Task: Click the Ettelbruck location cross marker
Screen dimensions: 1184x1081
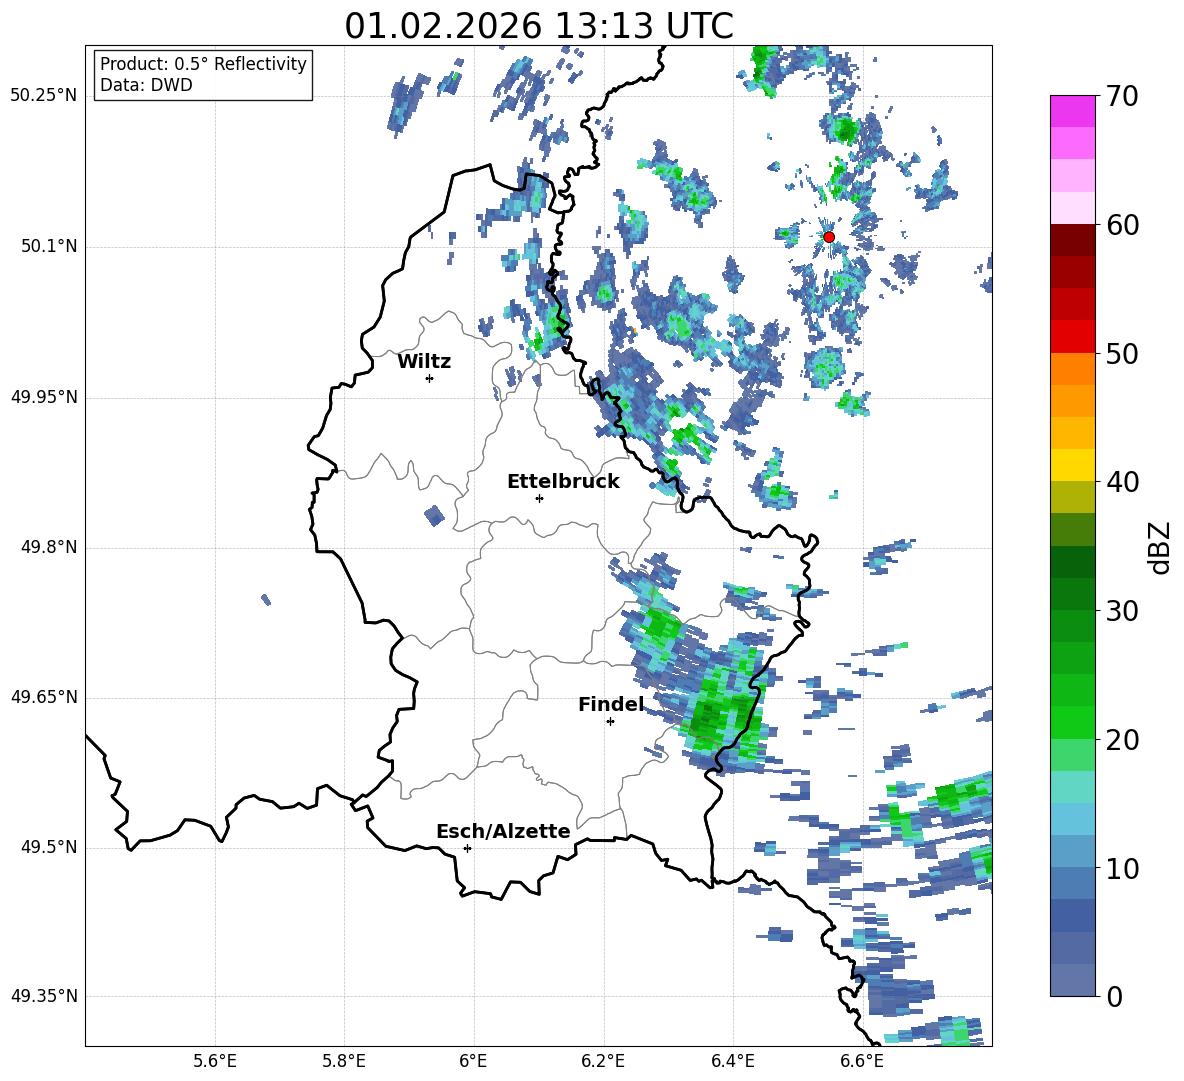Action: [x=539, y=498]
